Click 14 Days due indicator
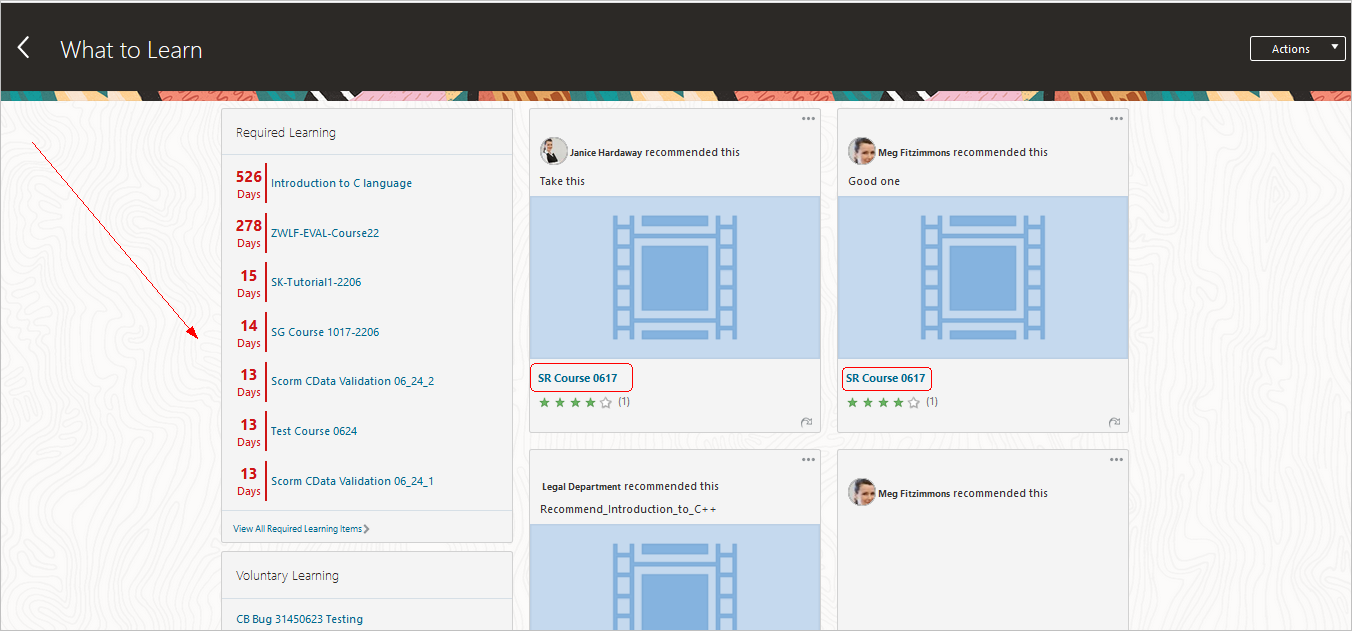 click(249, 332)
